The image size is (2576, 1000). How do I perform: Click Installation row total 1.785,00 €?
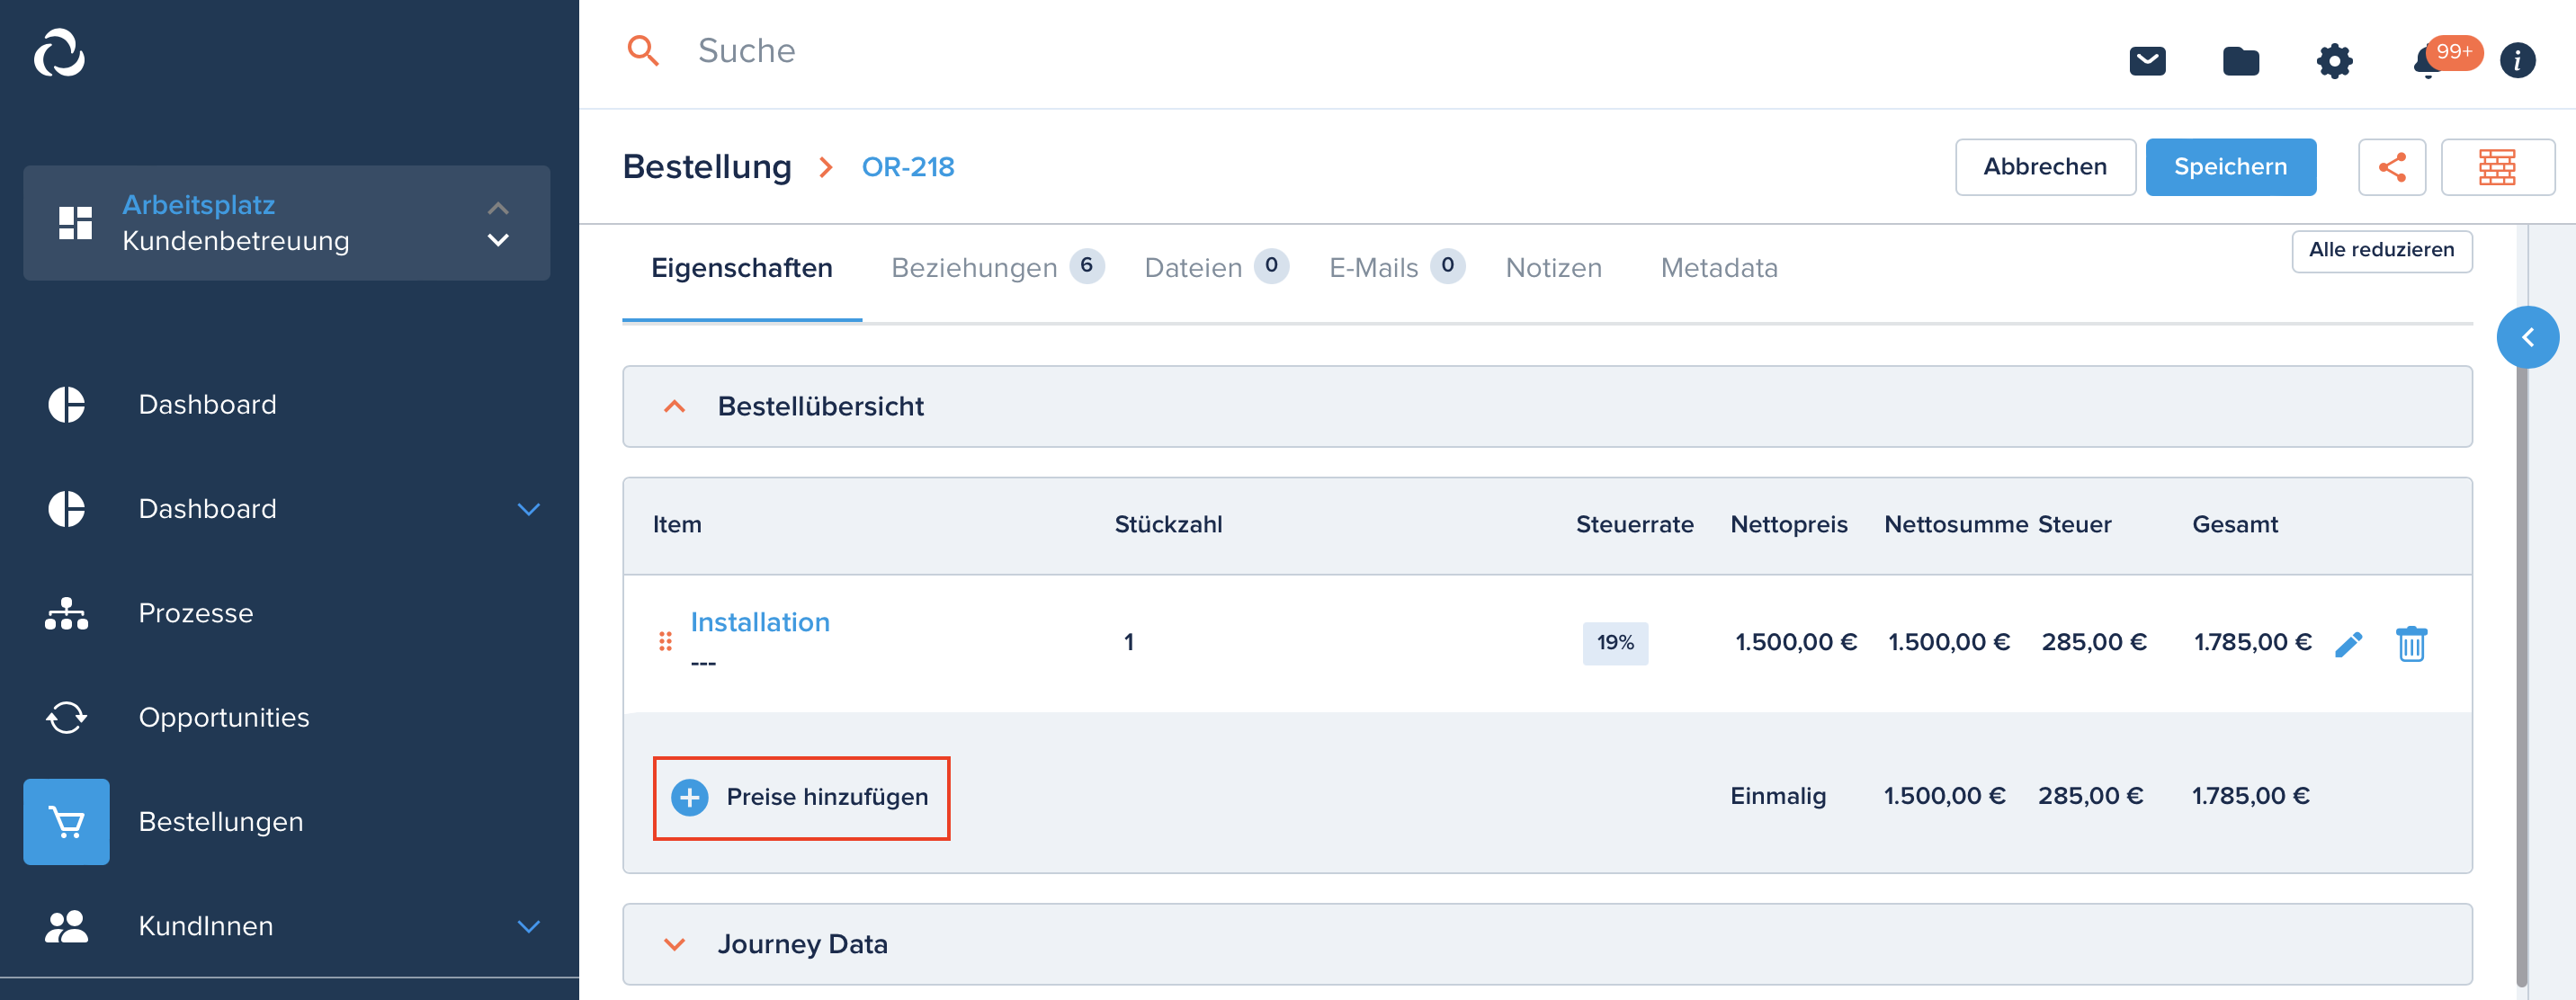(x=2252, y=643)
